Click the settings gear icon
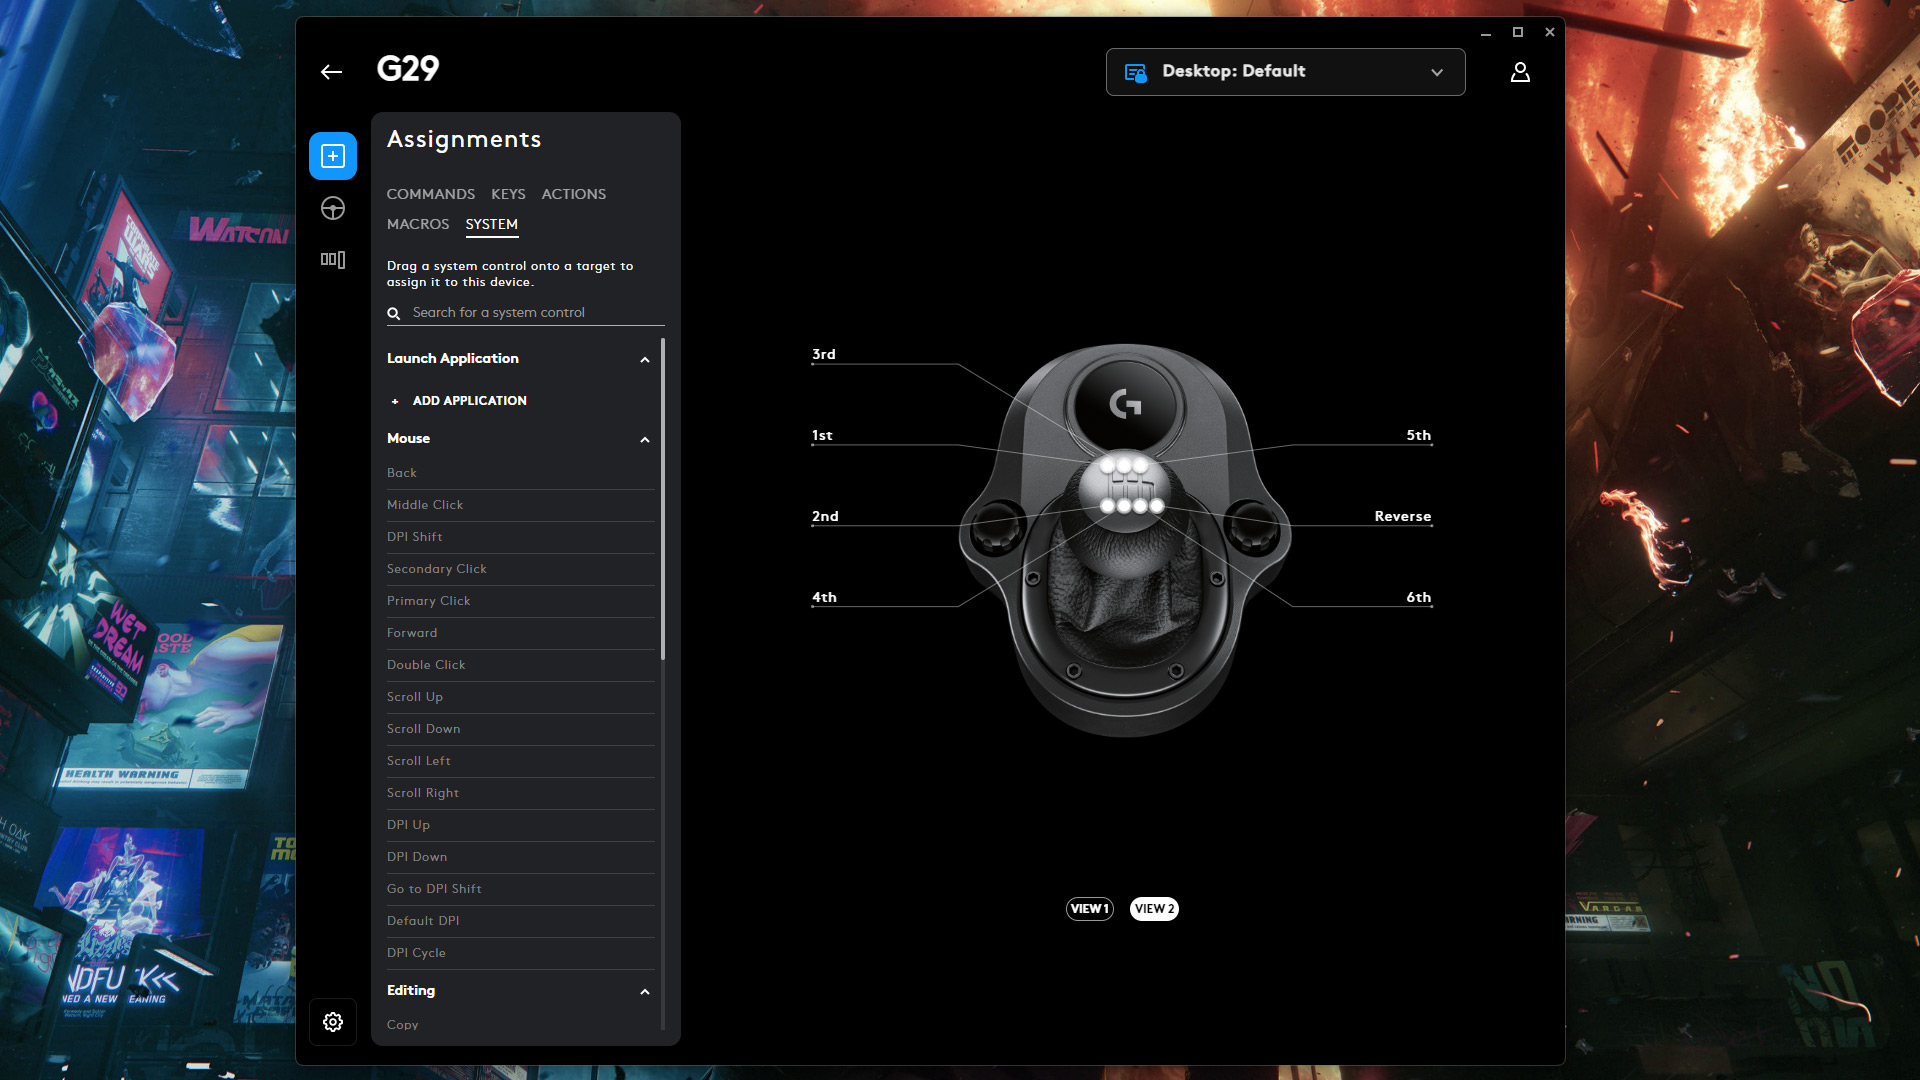 334,1022
